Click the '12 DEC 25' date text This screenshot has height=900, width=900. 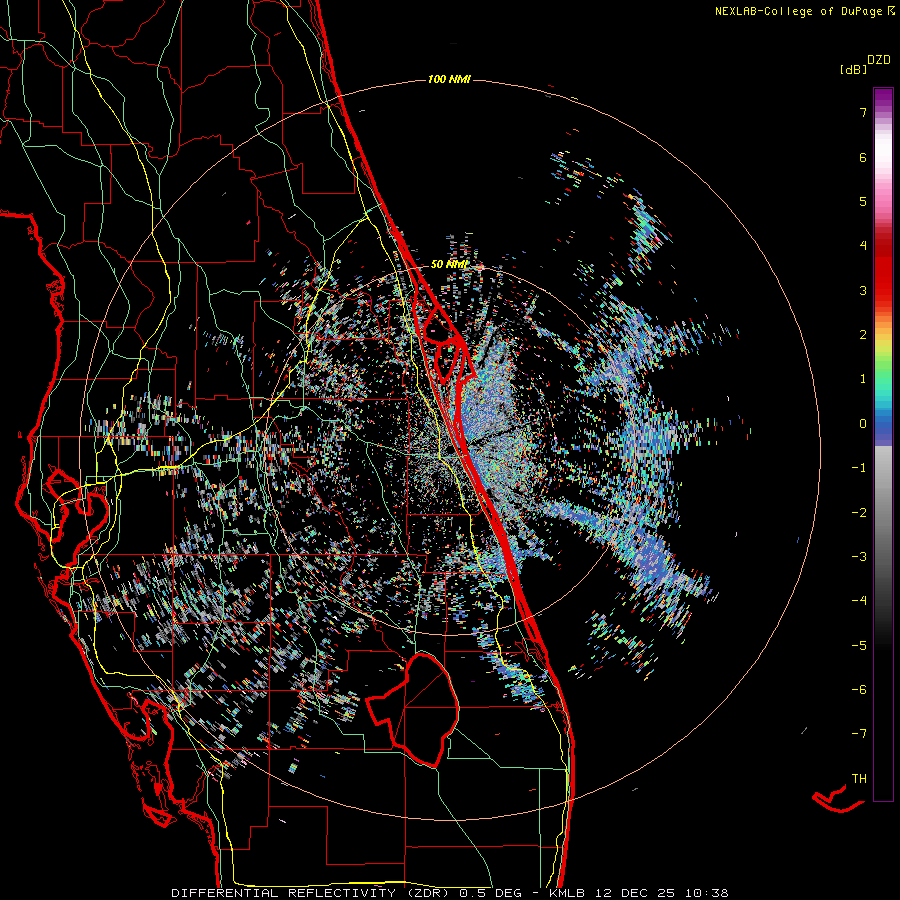[x=634, y=893]
